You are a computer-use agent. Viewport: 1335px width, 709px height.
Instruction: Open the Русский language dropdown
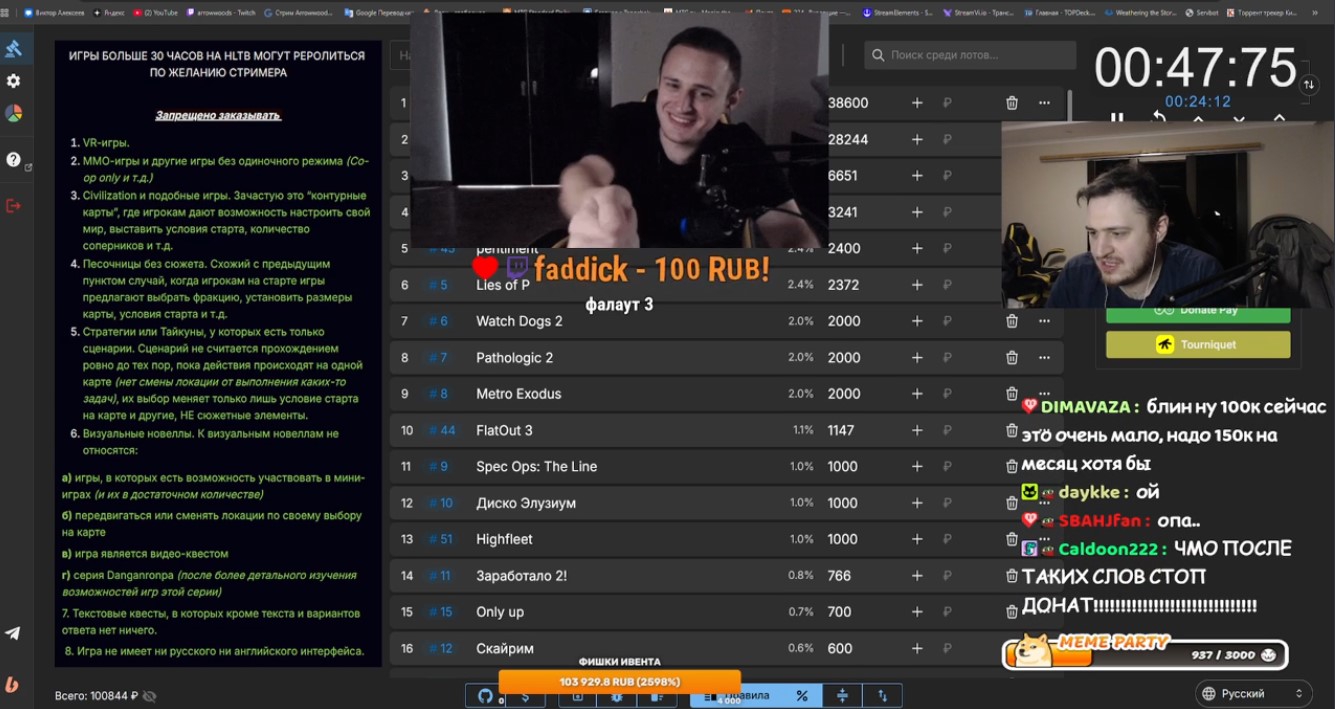[1254, 693]
